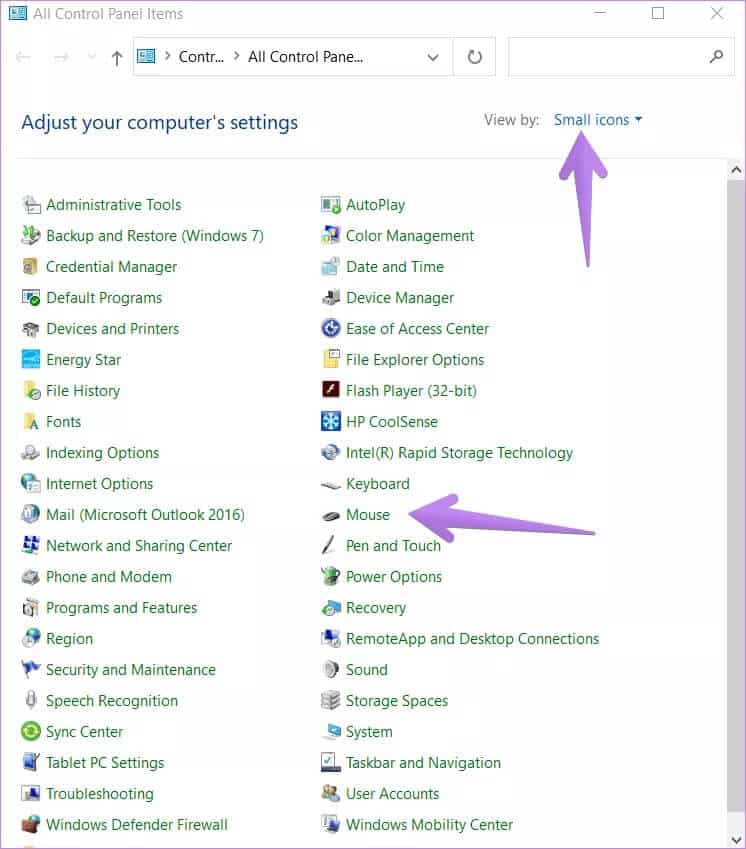Open Programs and Features

click(x=122, y=608)
